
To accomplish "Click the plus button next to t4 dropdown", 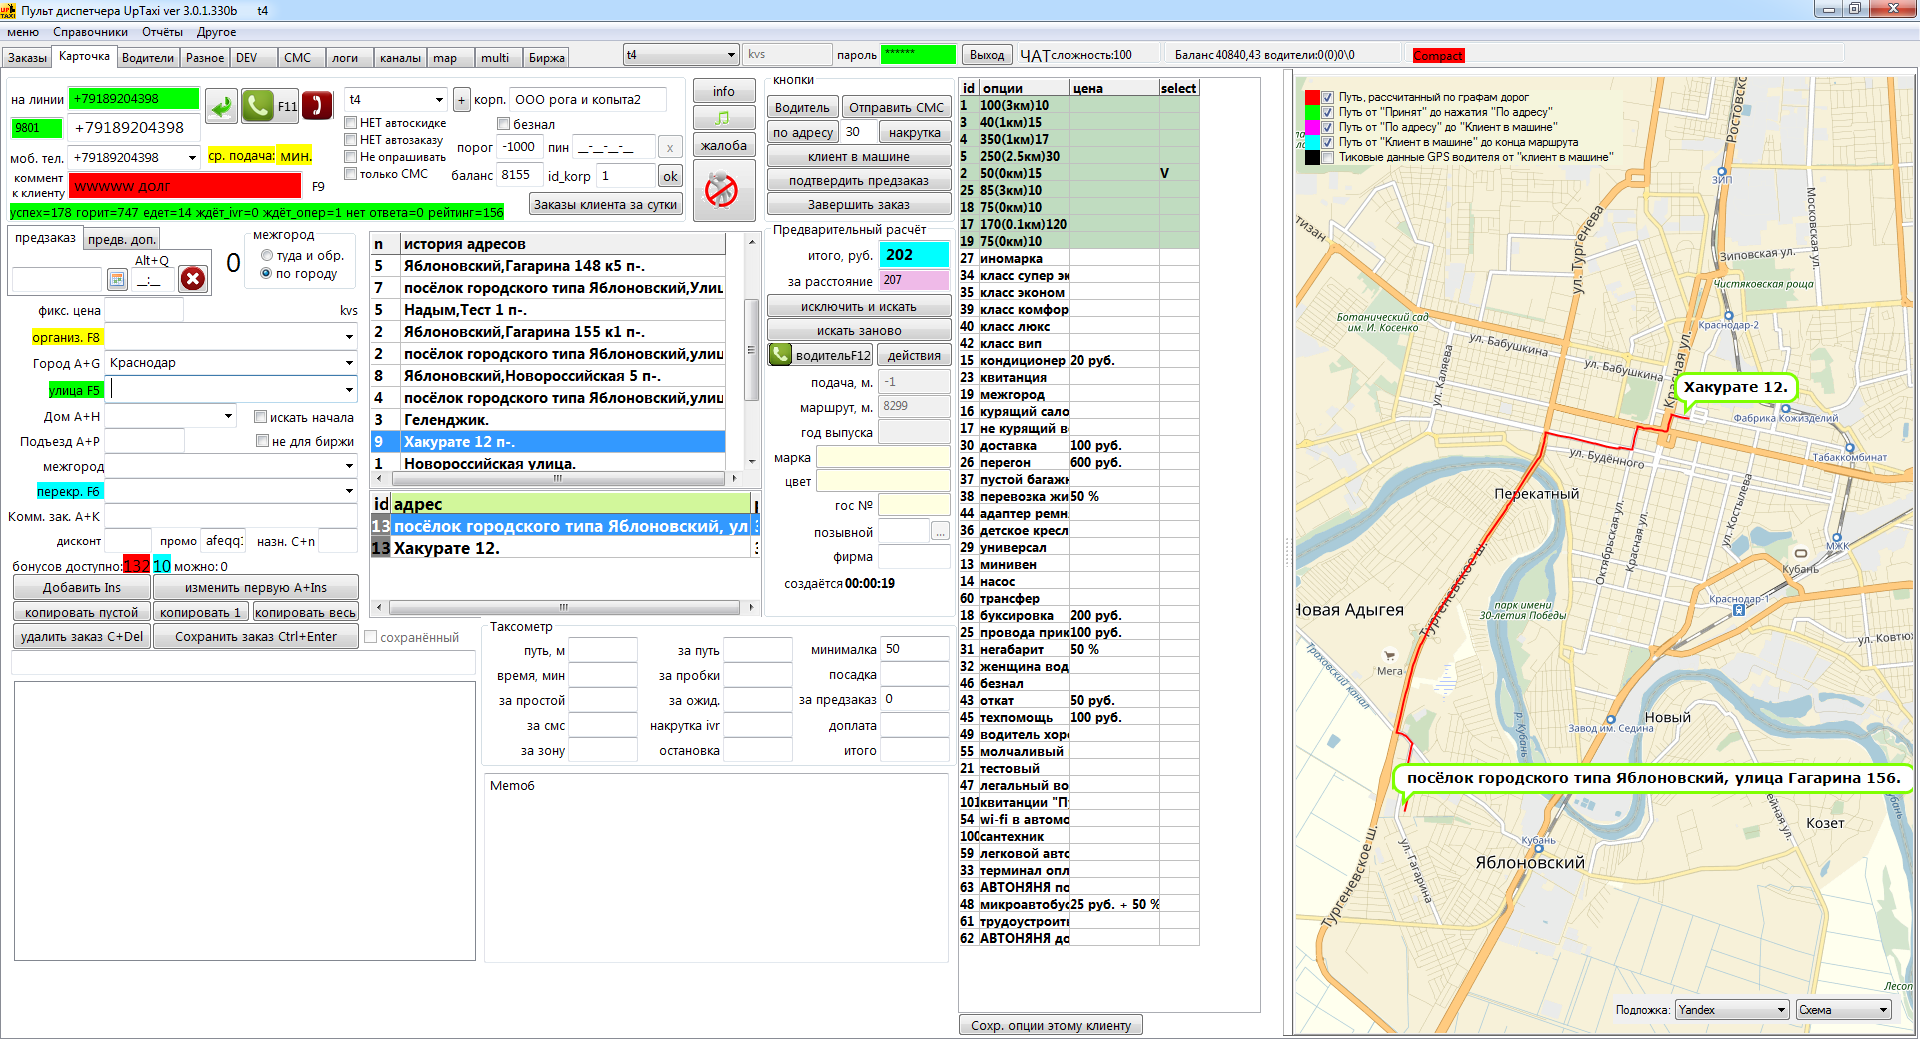I will coord(461,100).
